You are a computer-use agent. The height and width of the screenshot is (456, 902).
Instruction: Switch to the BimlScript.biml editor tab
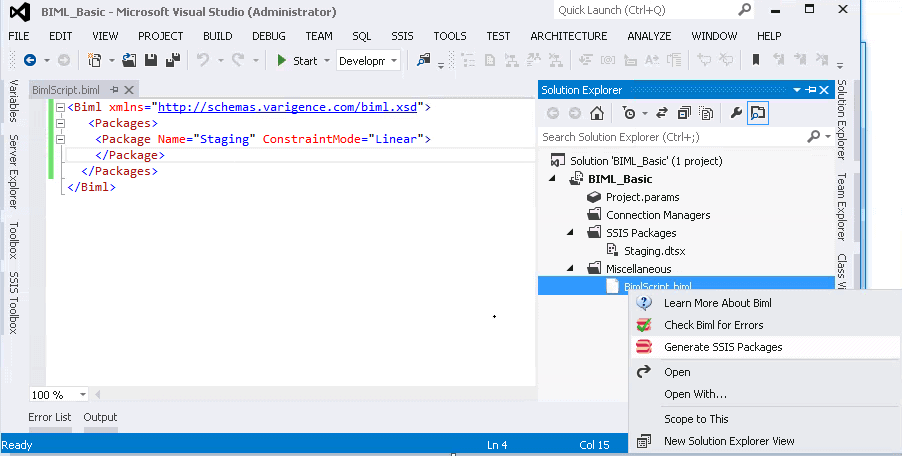click(66, 90)
